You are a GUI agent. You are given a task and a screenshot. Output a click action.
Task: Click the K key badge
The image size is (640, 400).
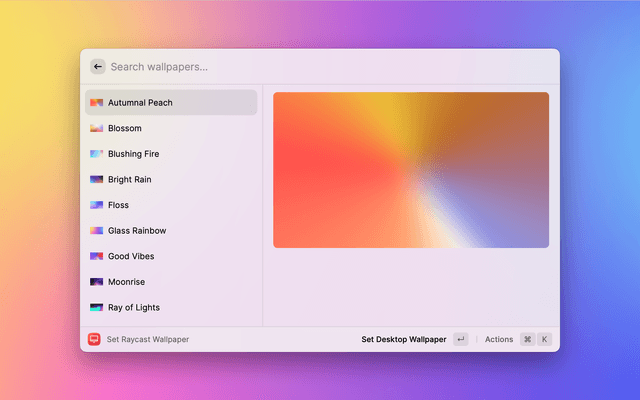click(545, 340)
